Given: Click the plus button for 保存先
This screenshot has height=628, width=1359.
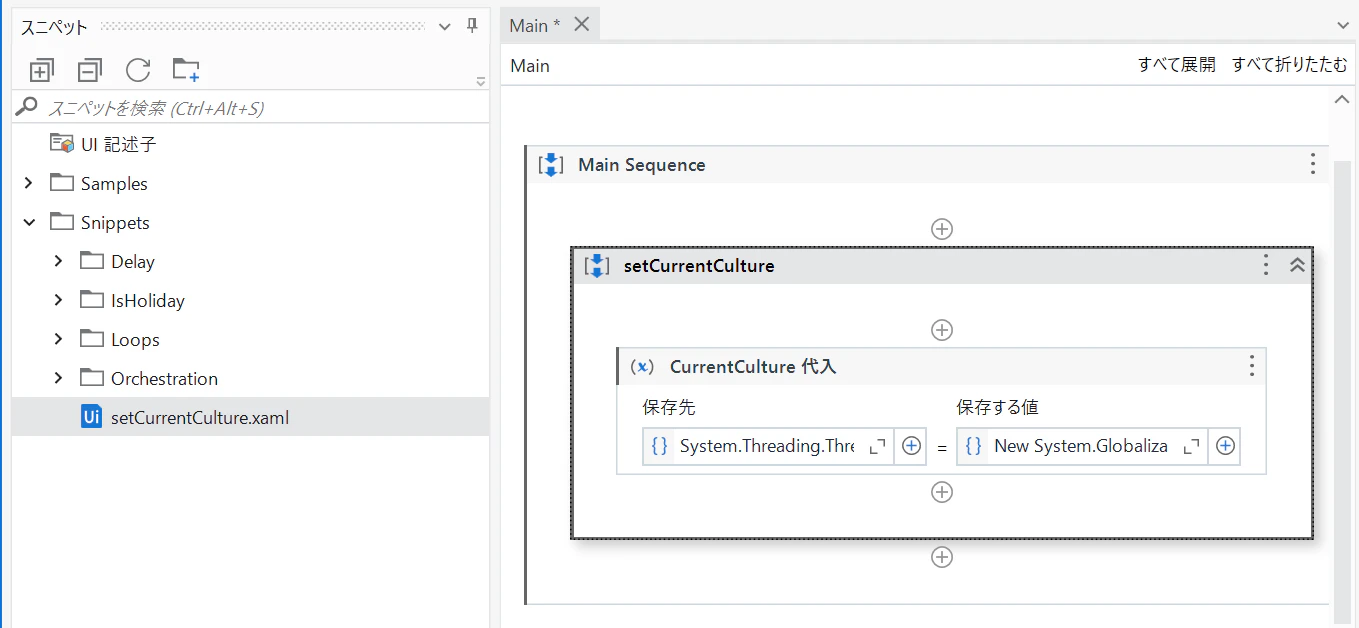Looking at the screenshot, I should click(x=911, y=446).
